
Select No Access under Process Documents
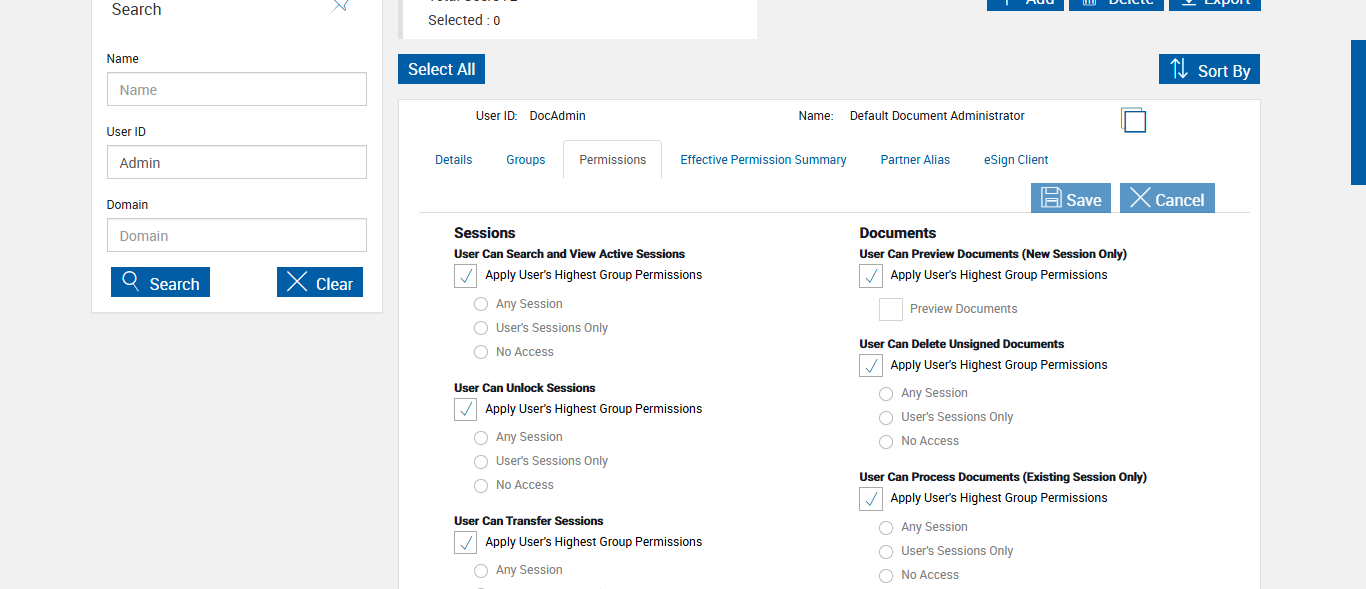click(886, 576)
